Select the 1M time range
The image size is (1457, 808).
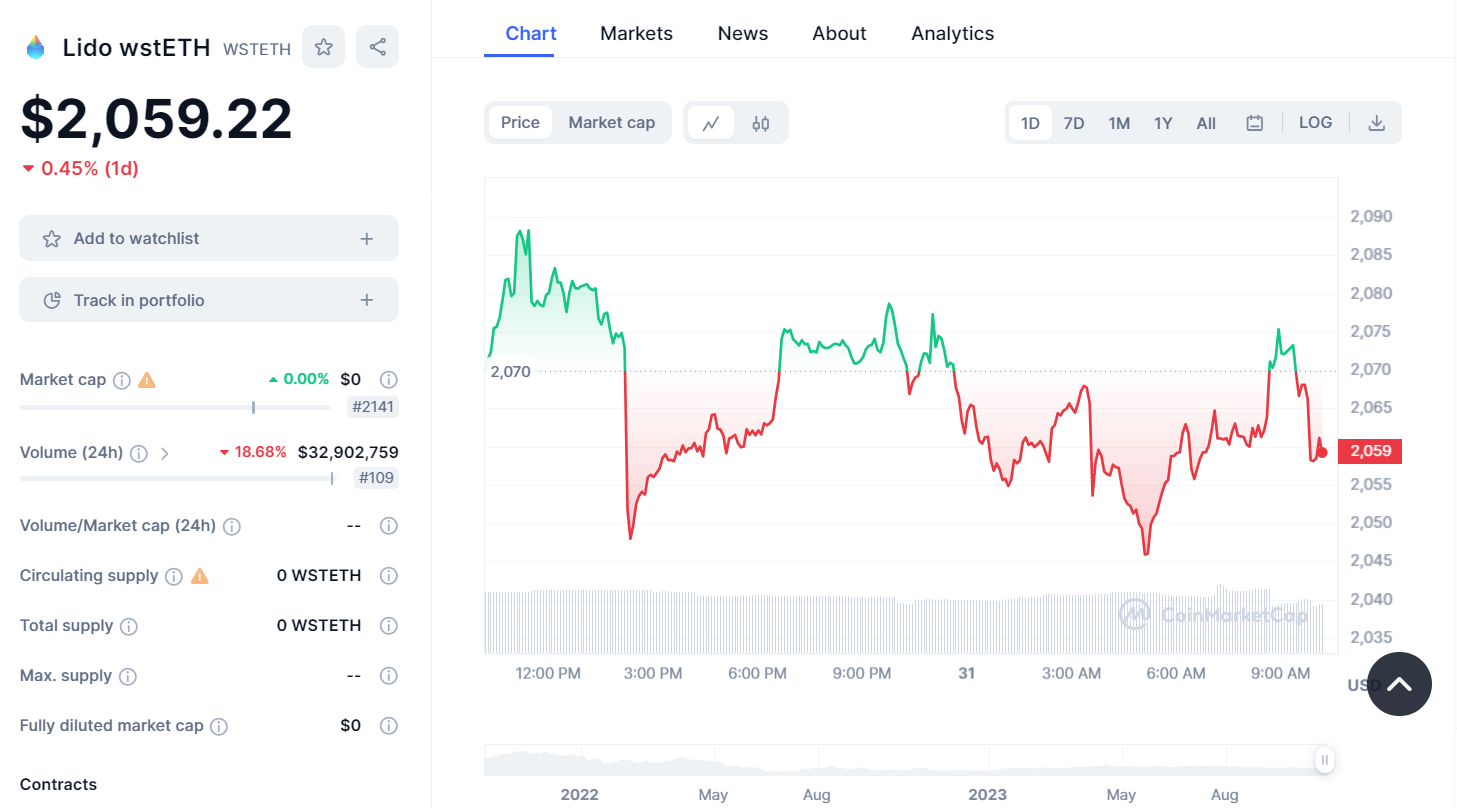click(x=1119, y=123)
